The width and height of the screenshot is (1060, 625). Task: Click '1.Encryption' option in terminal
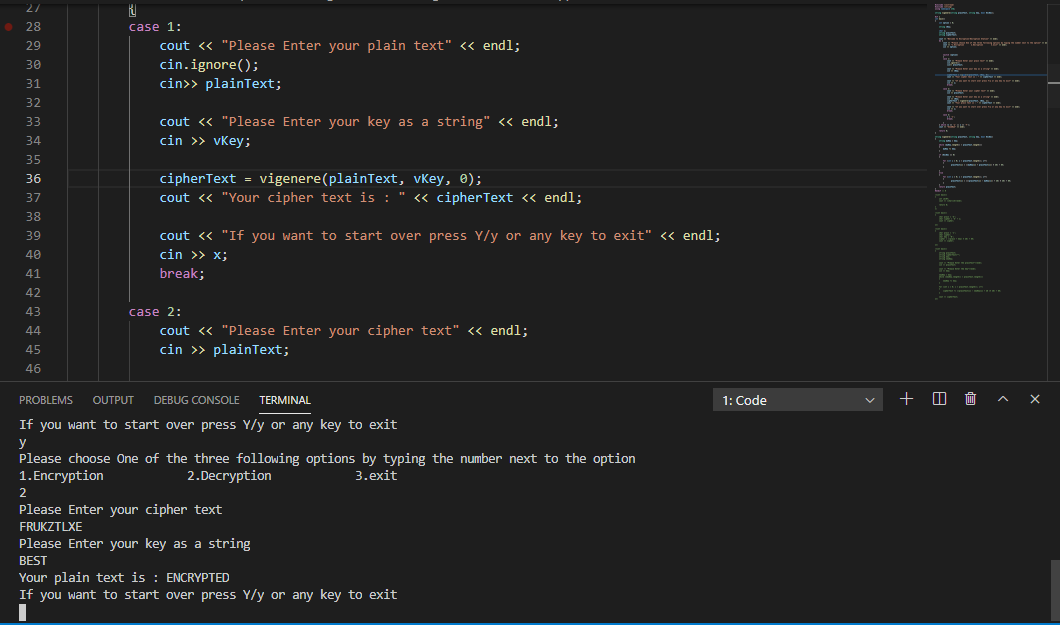pos(62,476)
